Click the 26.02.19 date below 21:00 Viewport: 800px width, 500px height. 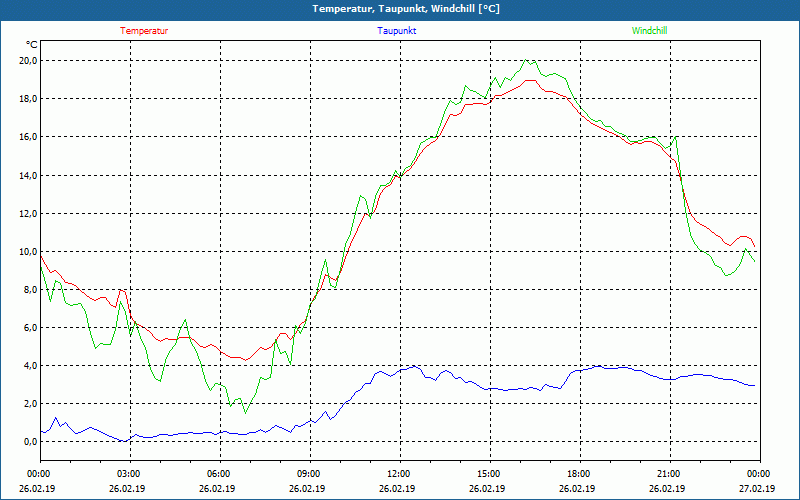pyautogui.click(x=667, y=488)
